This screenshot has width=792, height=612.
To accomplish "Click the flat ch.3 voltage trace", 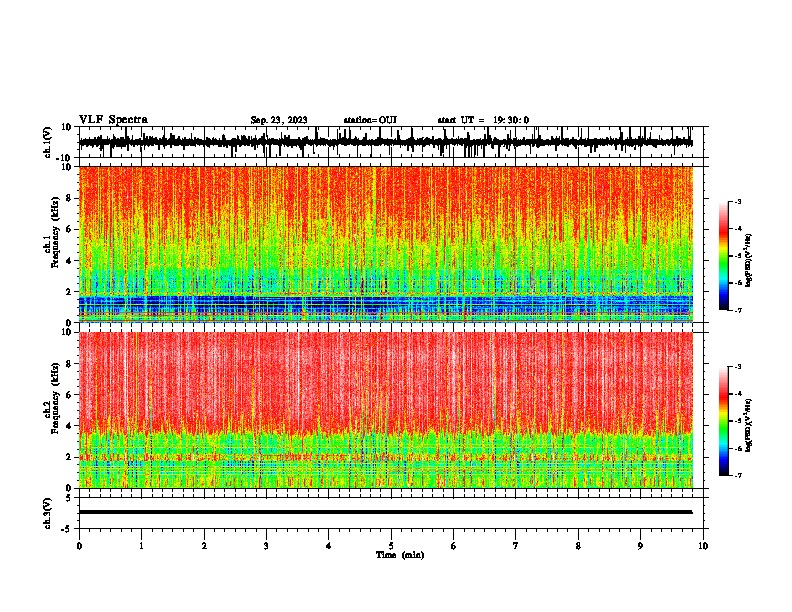I will (x=385, y=512).
